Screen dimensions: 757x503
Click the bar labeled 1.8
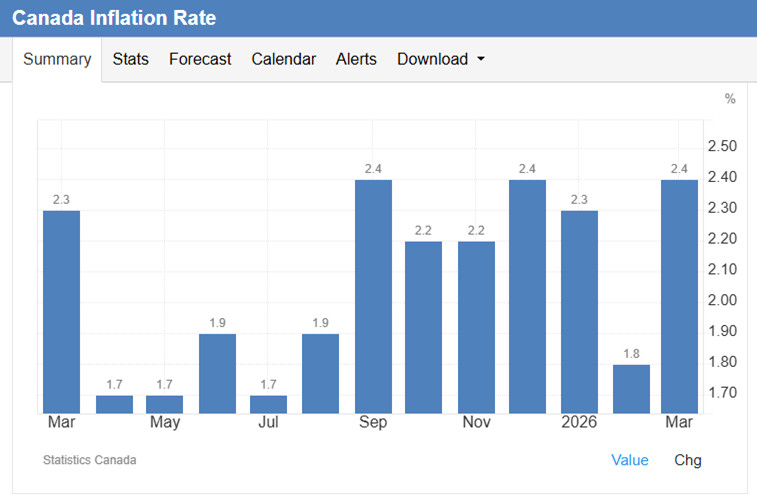(631, 389)
